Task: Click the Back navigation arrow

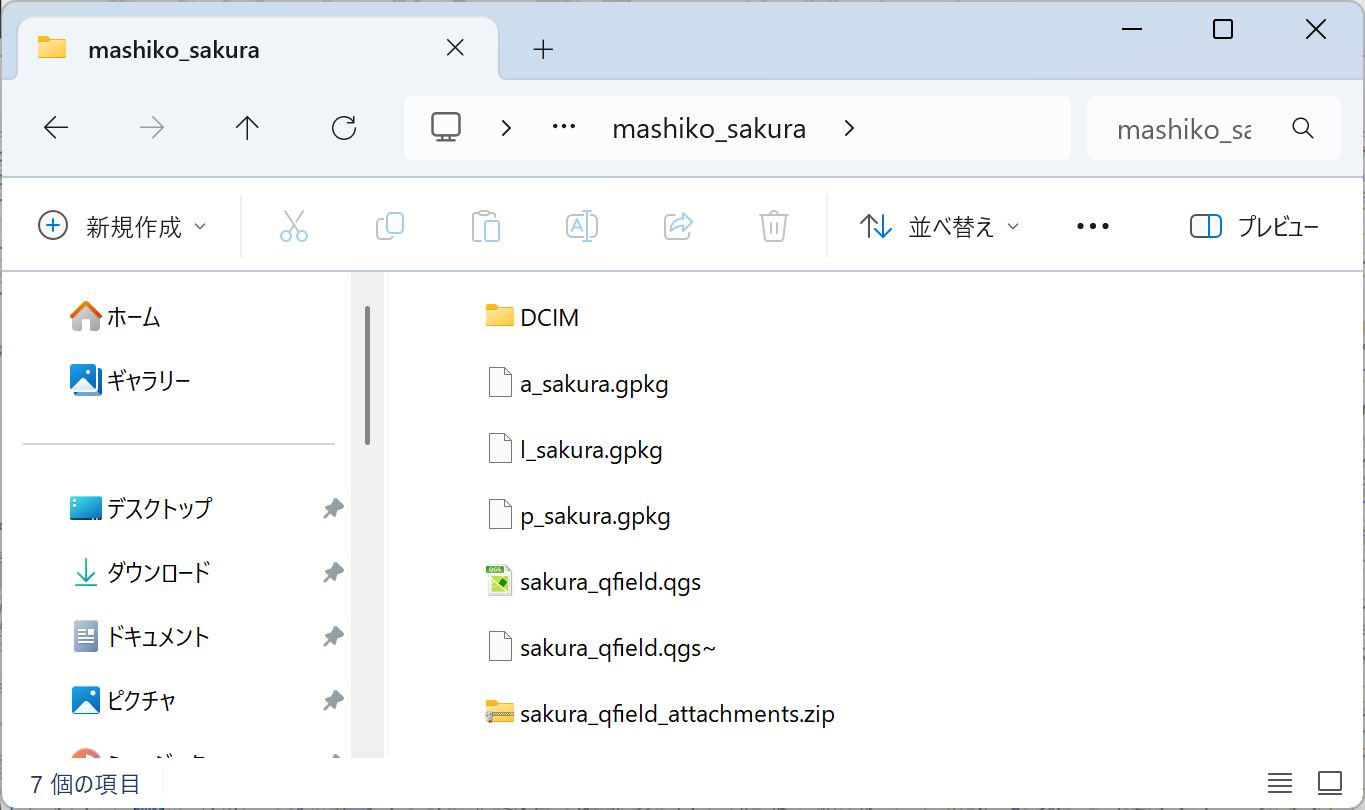Action: tap(56, 128)
